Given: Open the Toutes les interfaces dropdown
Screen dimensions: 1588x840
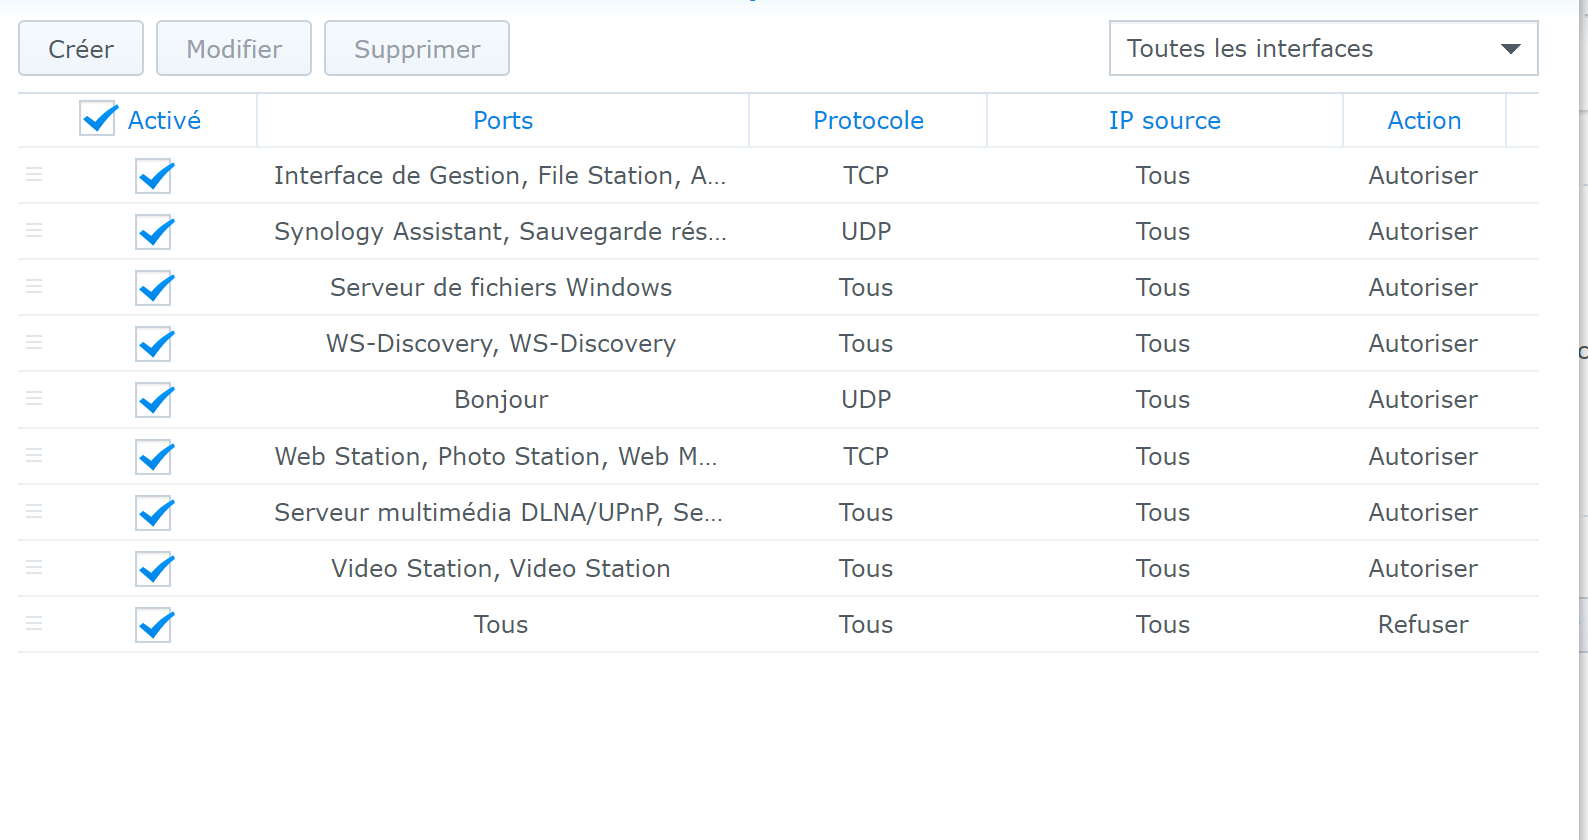Looking at the screenshot, I should tap(1323, 48).
